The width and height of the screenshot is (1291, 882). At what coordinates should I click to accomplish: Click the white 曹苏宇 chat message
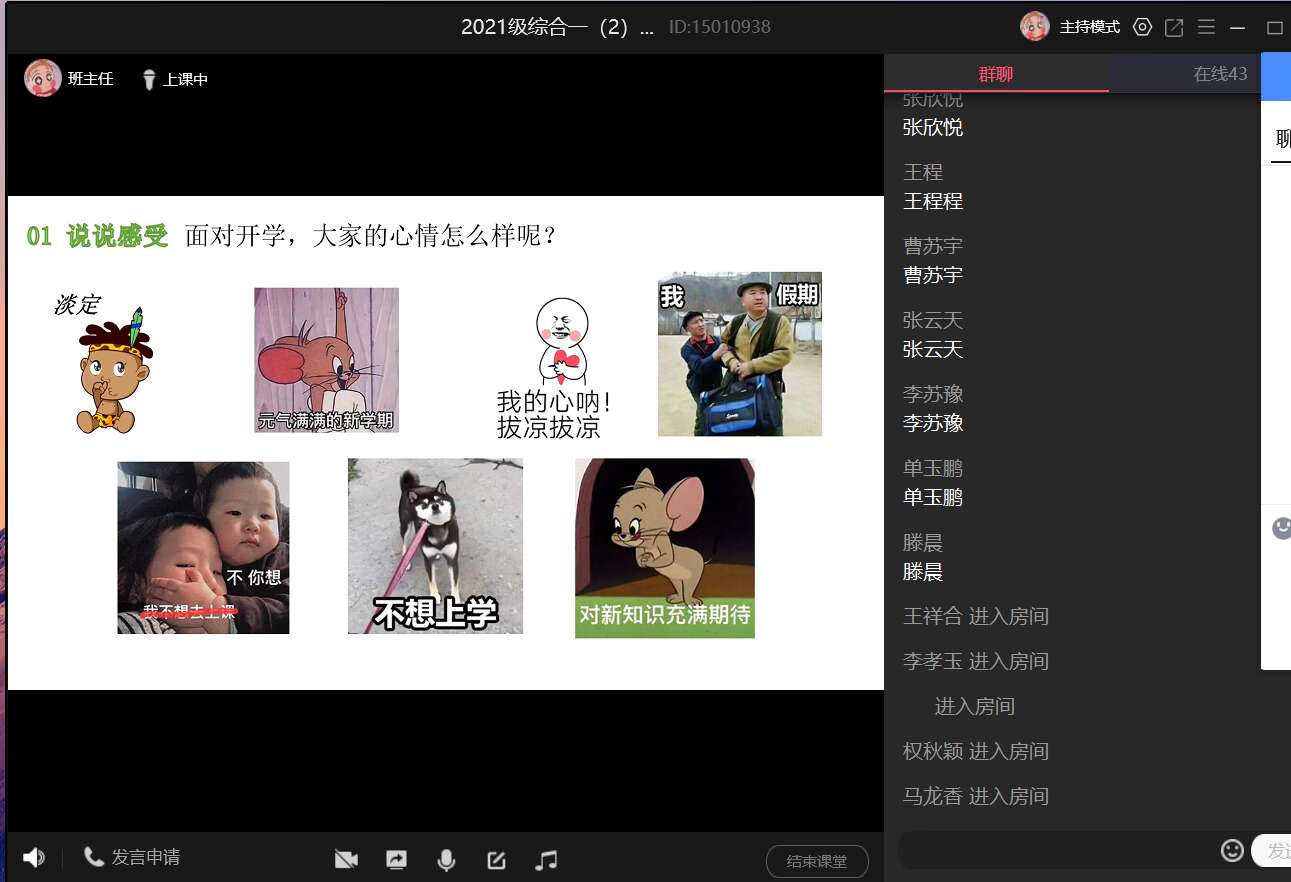pyautogui.click(x=933, y=275)
